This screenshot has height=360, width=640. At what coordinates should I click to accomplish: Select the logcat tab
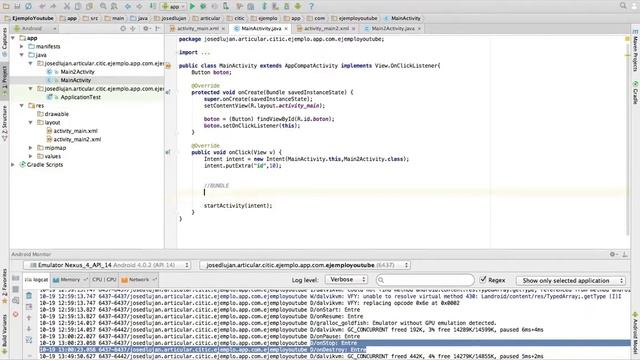[36, 280]
